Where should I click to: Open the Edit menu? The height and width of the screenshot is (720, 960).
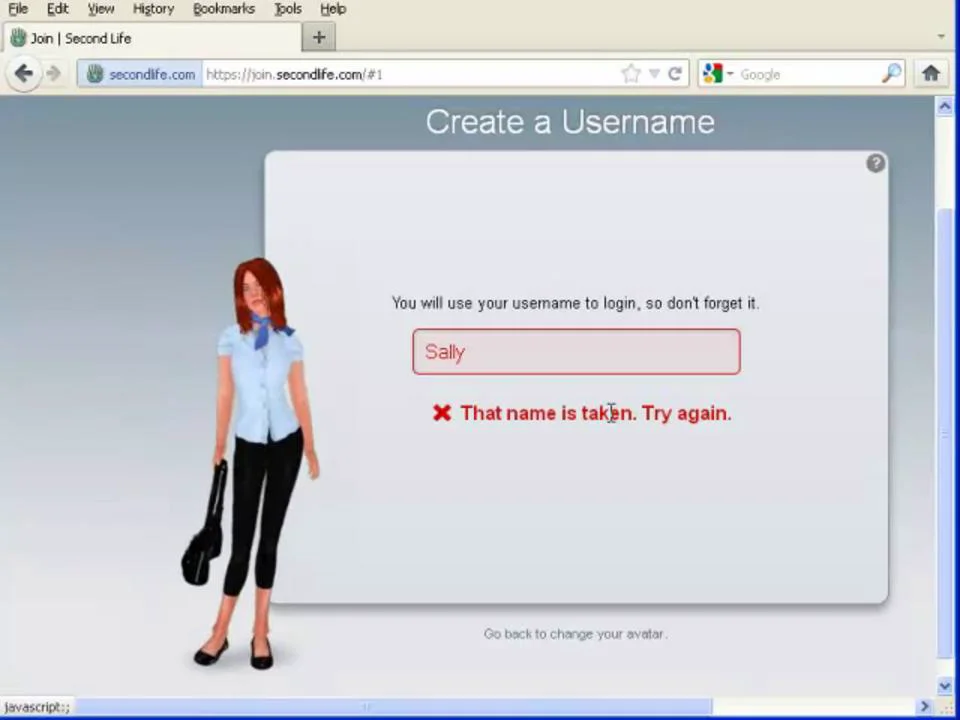coord(58,9)
